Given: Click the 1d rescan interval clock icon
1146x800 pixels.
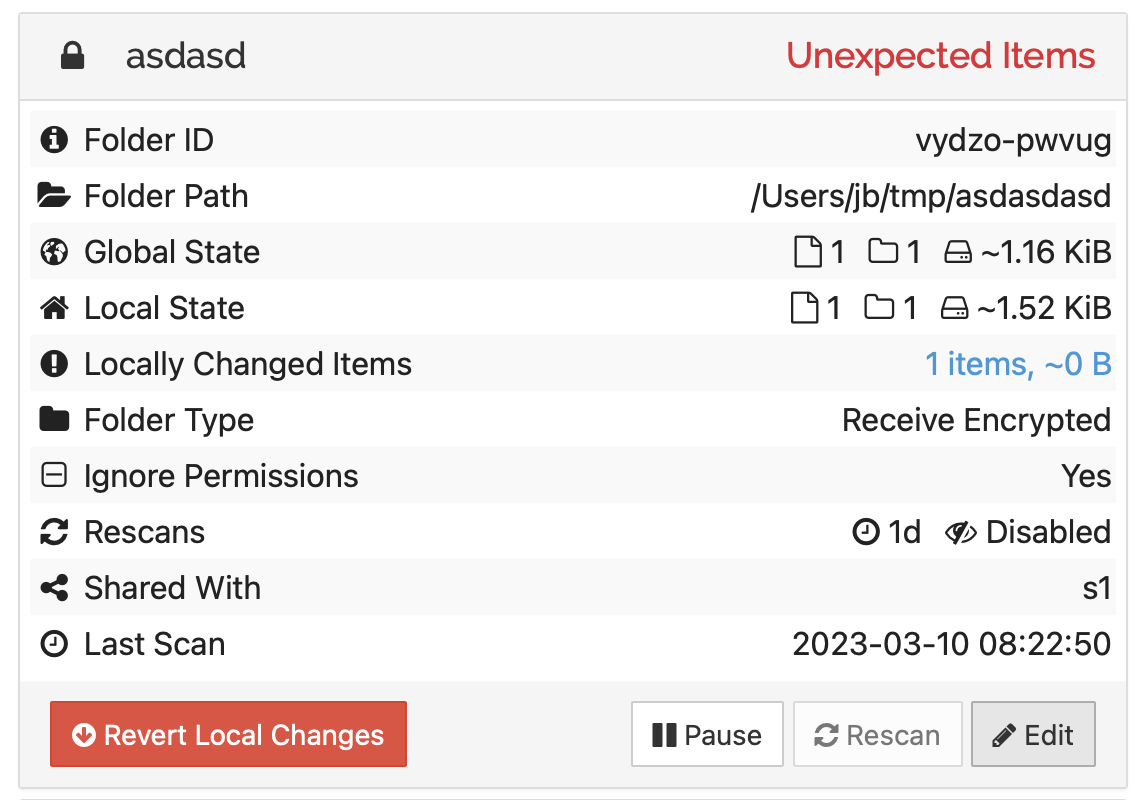Looking at the screenshot, I should (x=865, y=532).
